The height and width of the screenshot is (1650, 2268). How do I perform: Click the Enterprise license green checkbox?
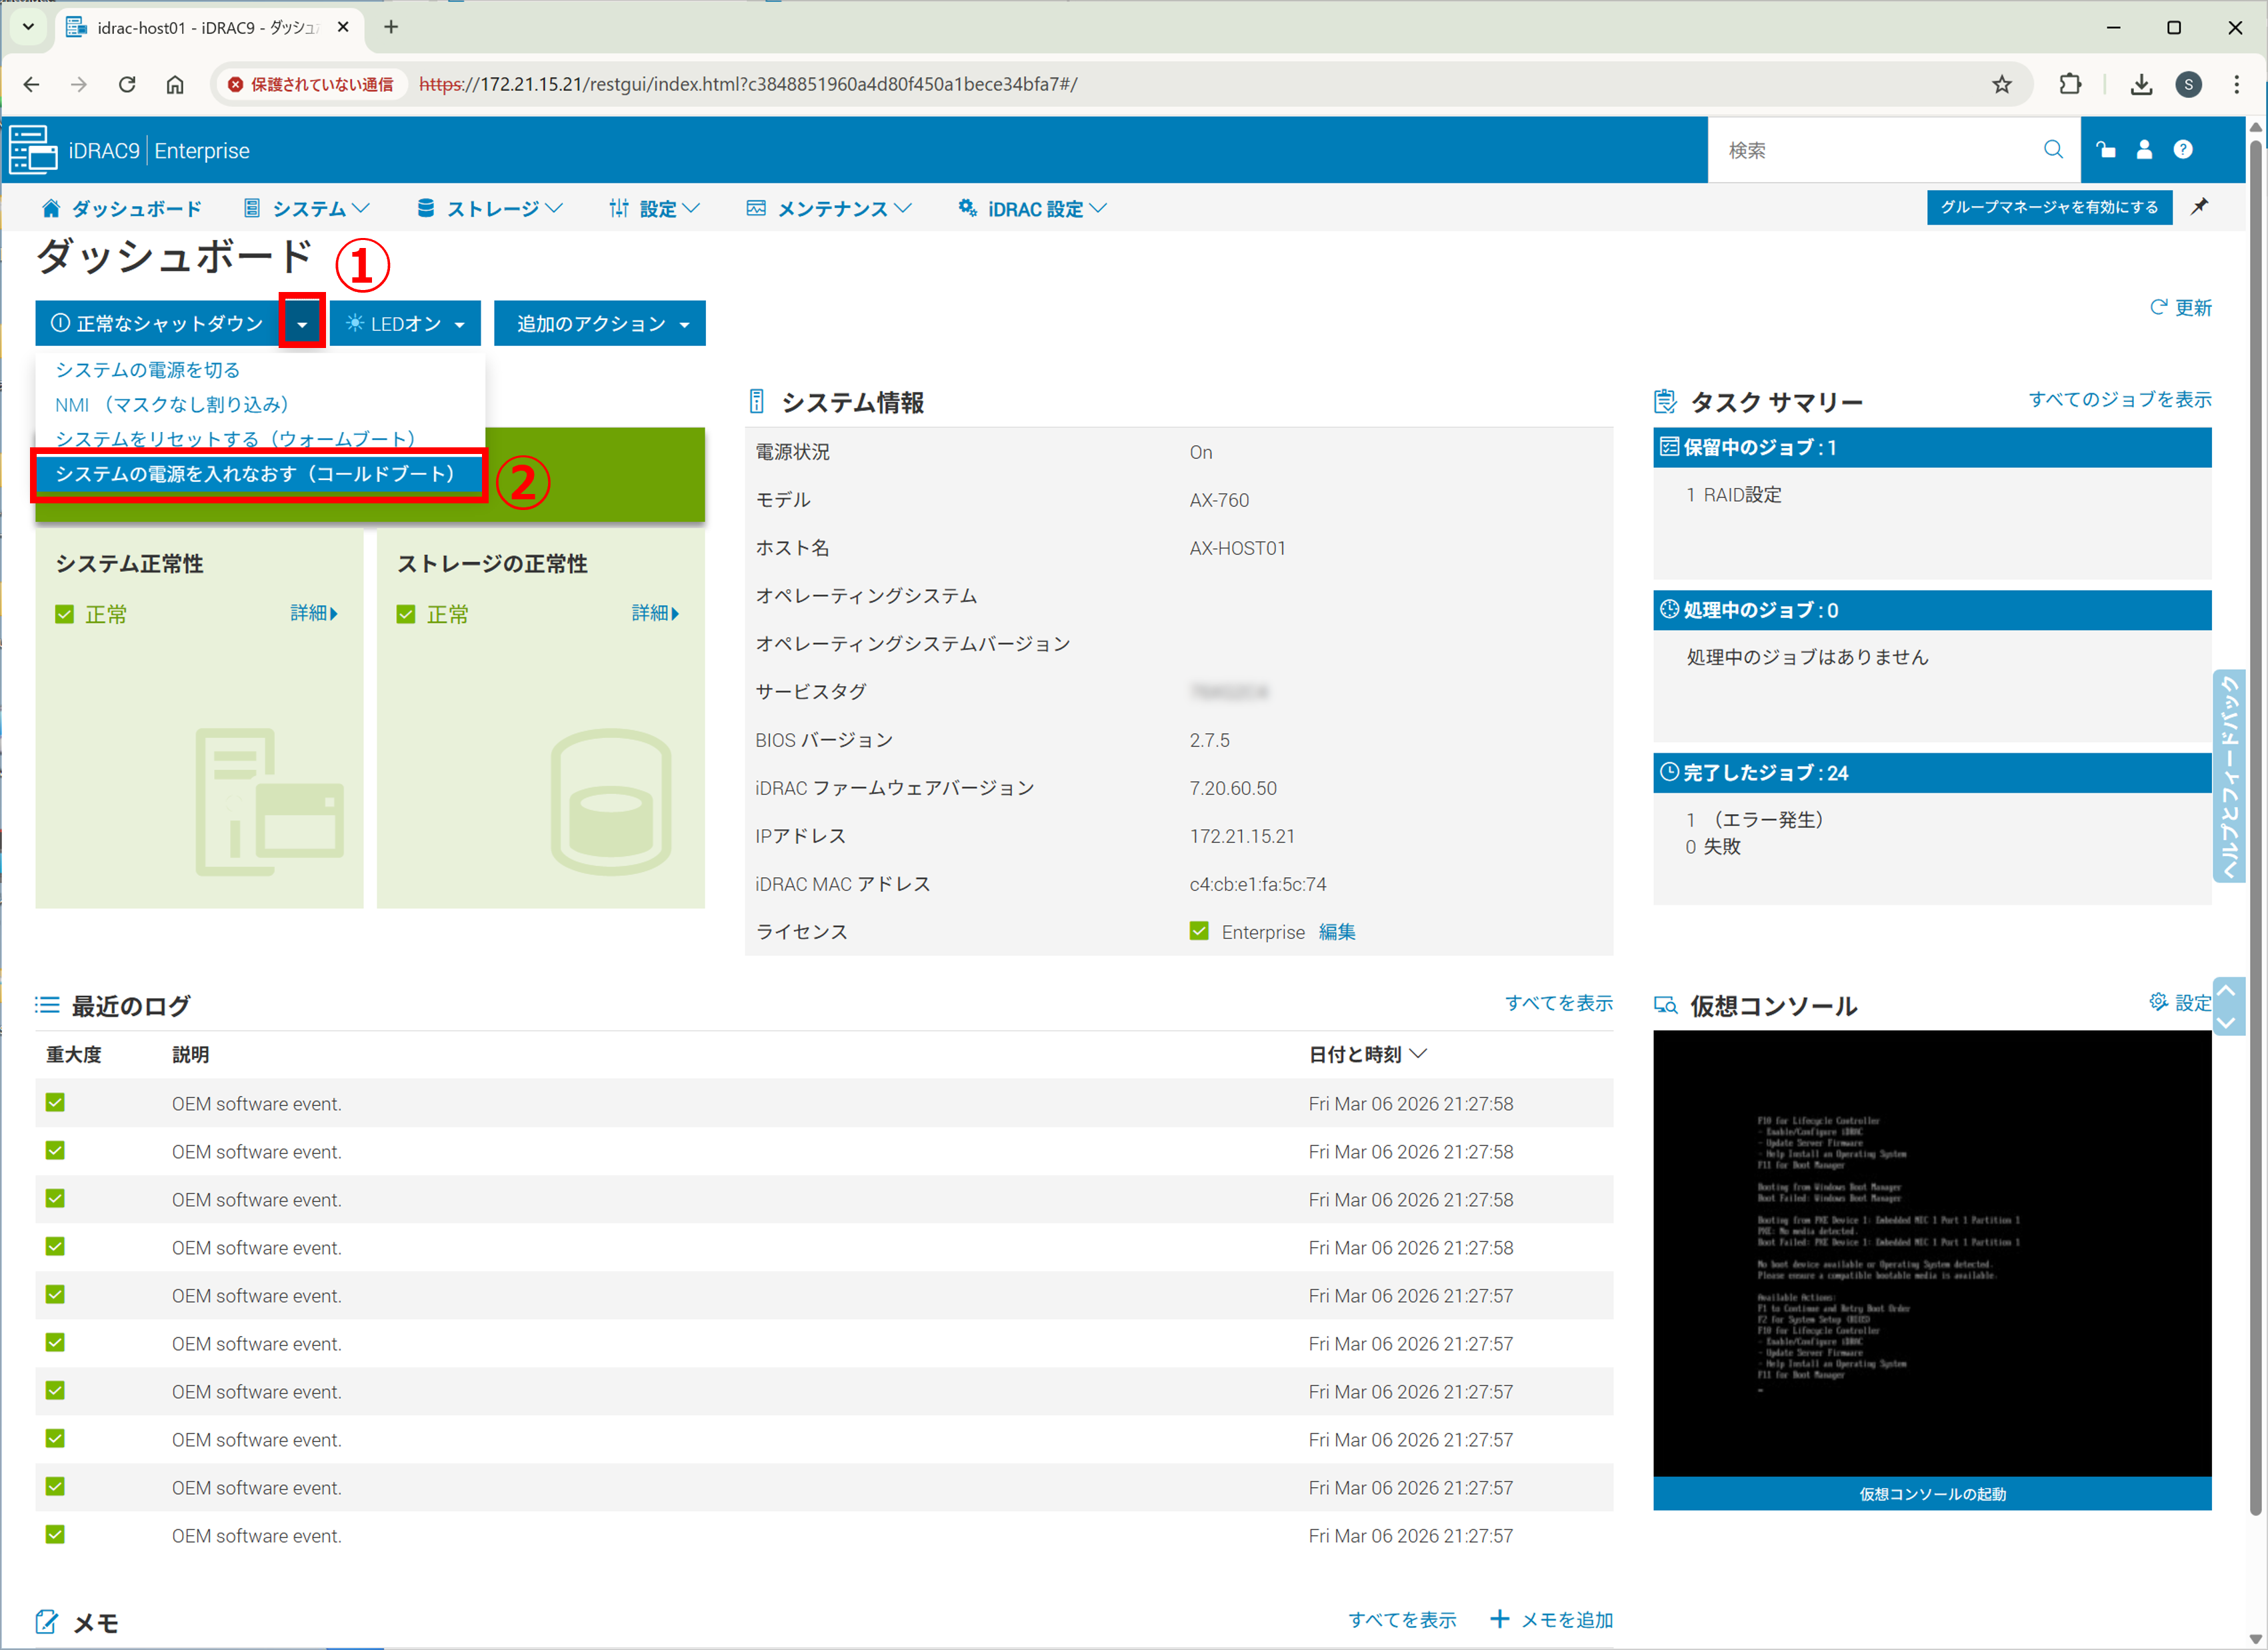click(1199, 931)
